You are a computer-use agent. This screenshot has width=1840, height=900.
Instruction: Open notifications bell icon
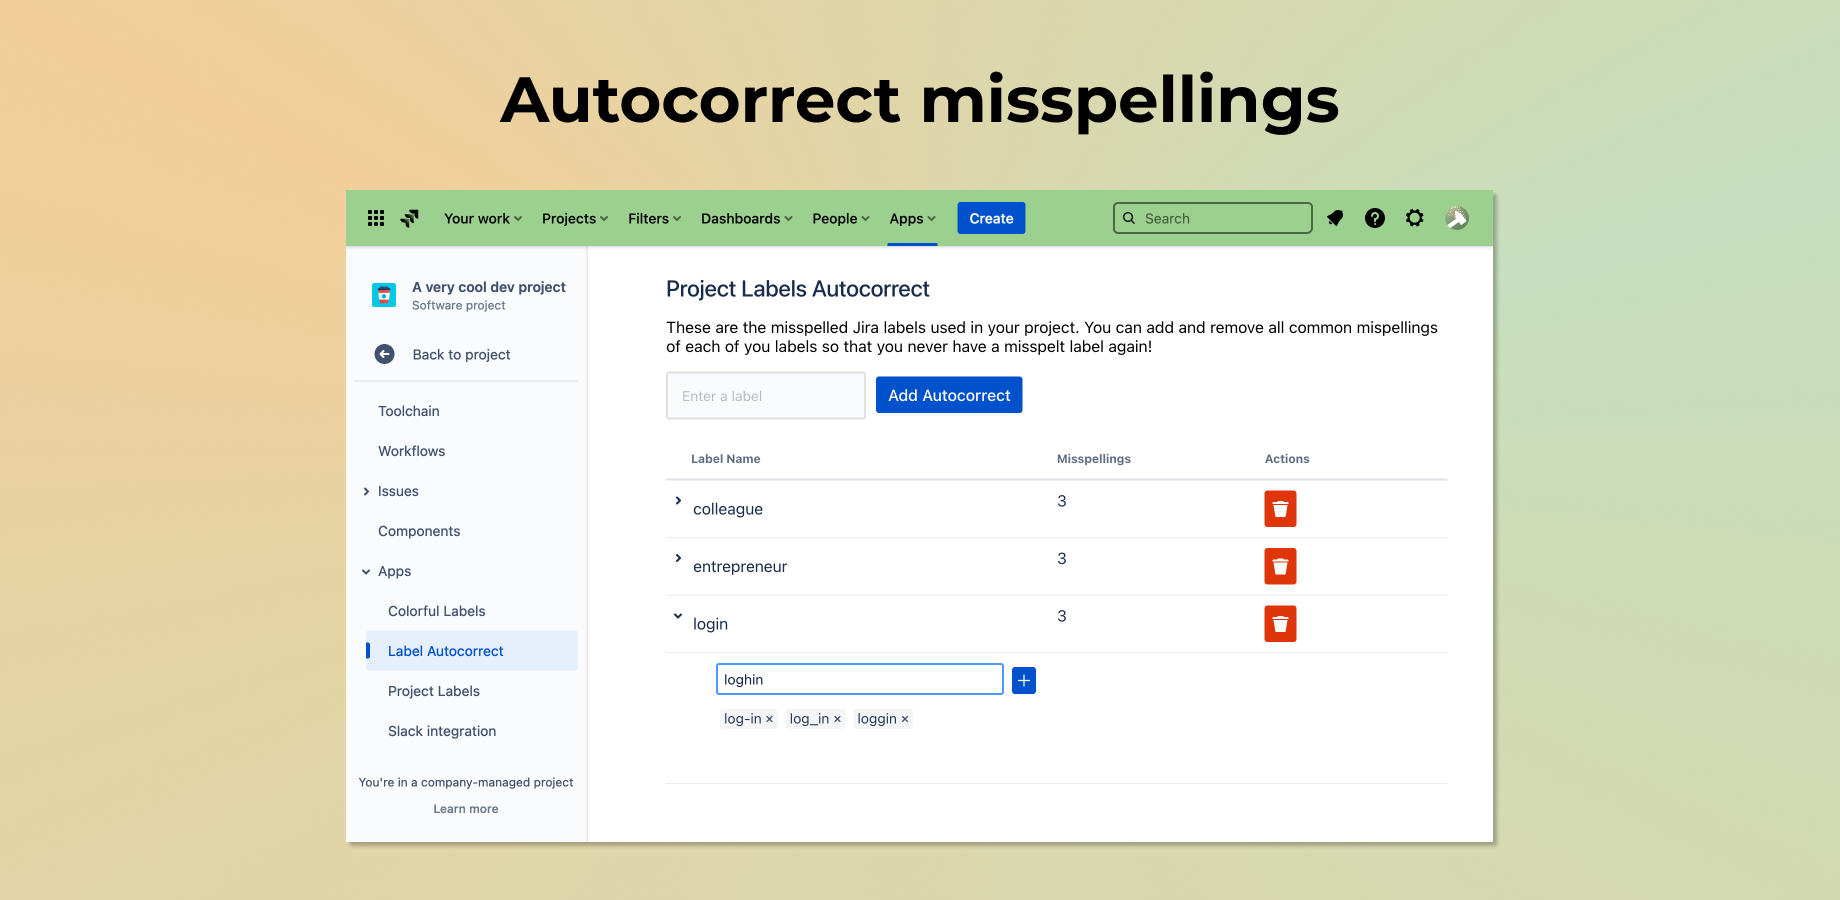(x=1335, y=218)
